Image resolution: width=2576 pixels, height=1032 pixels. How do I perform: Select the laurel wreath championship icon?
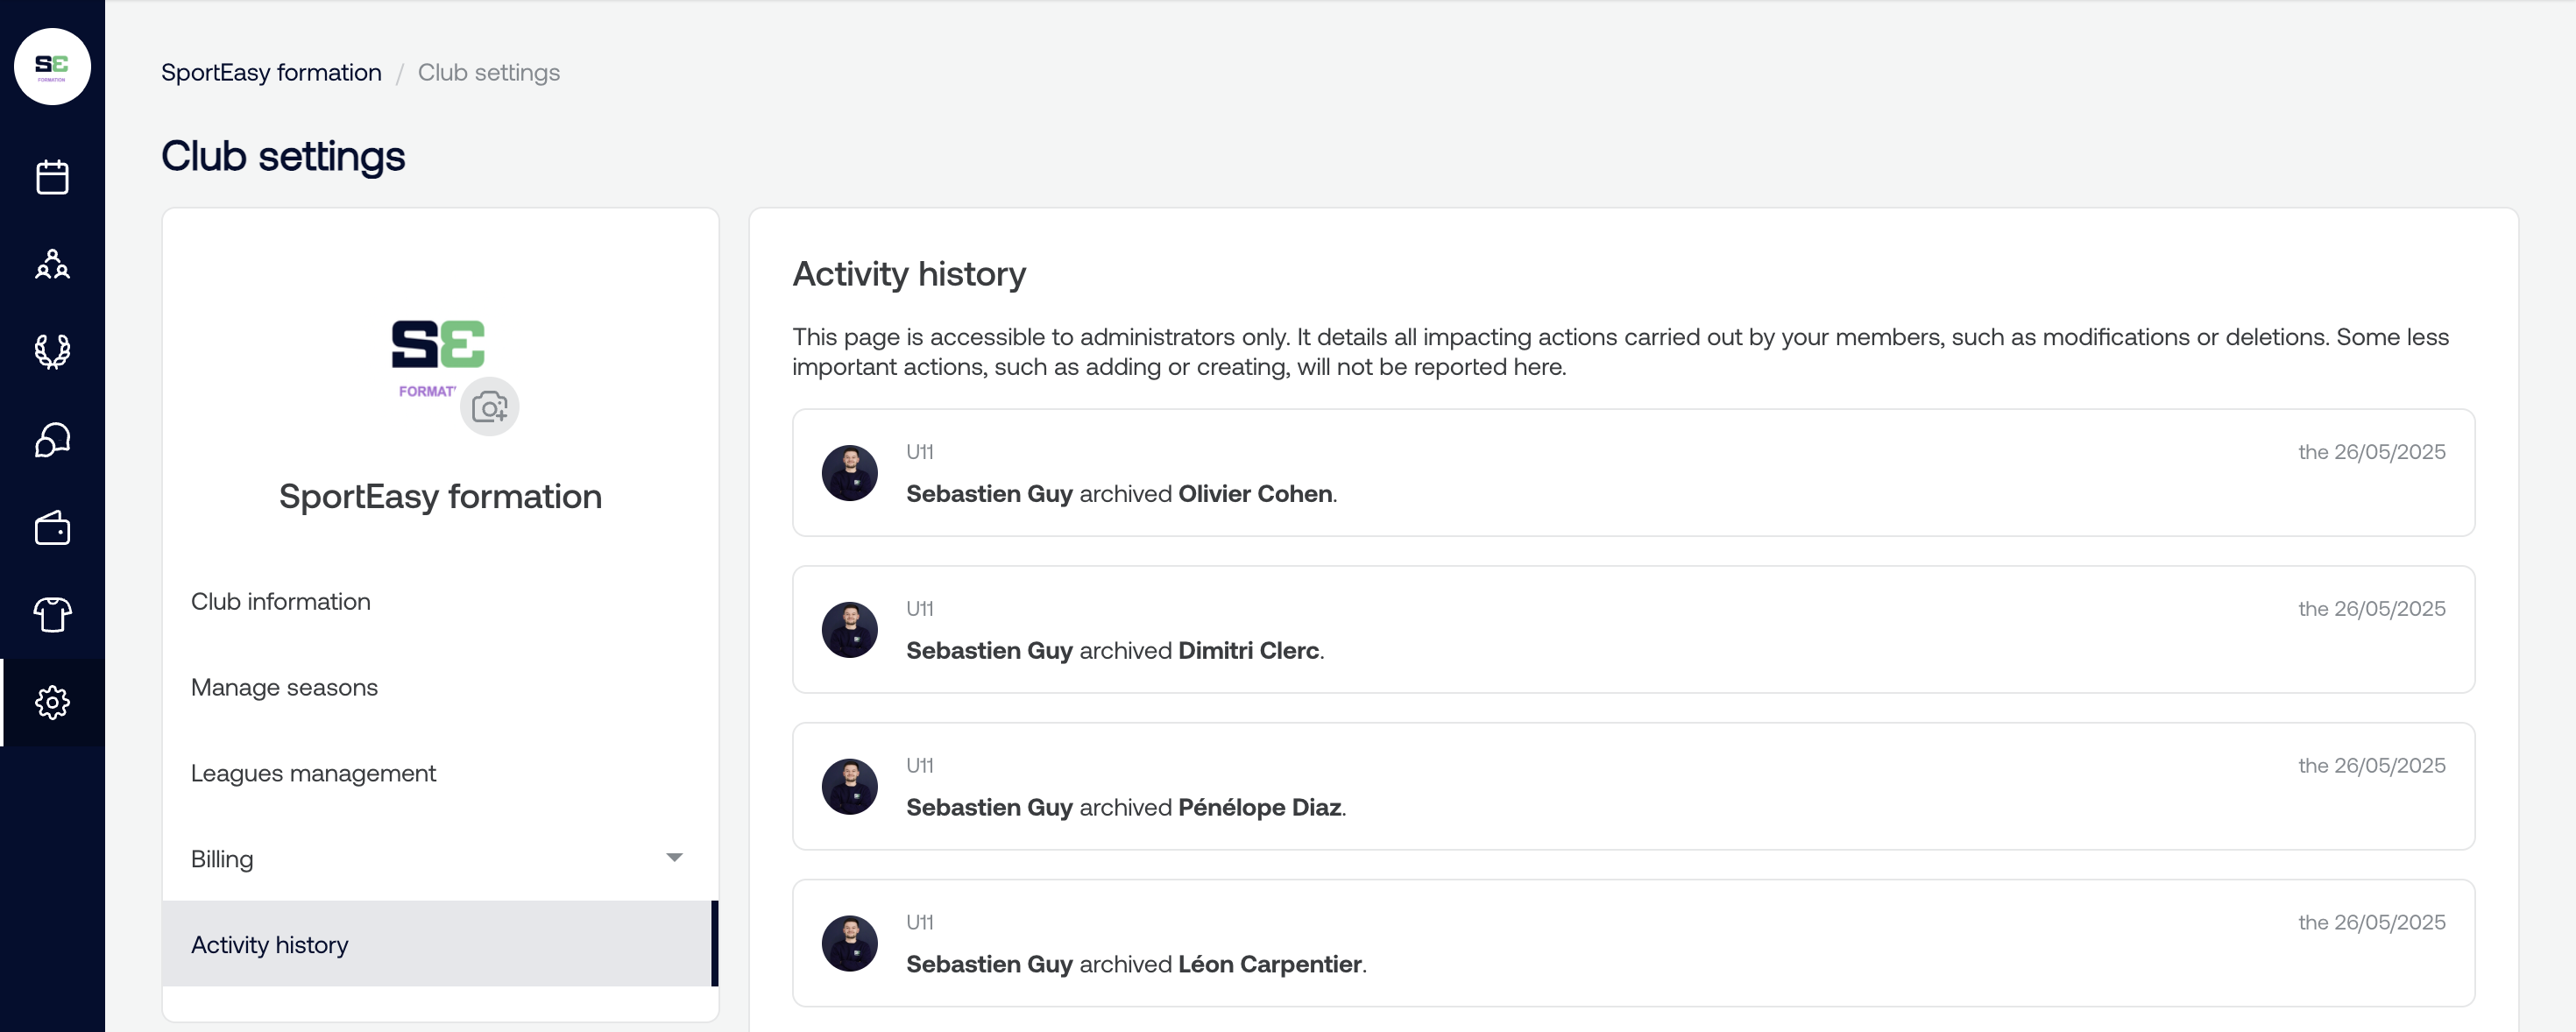pyautogui.click(x=52, y=351)
